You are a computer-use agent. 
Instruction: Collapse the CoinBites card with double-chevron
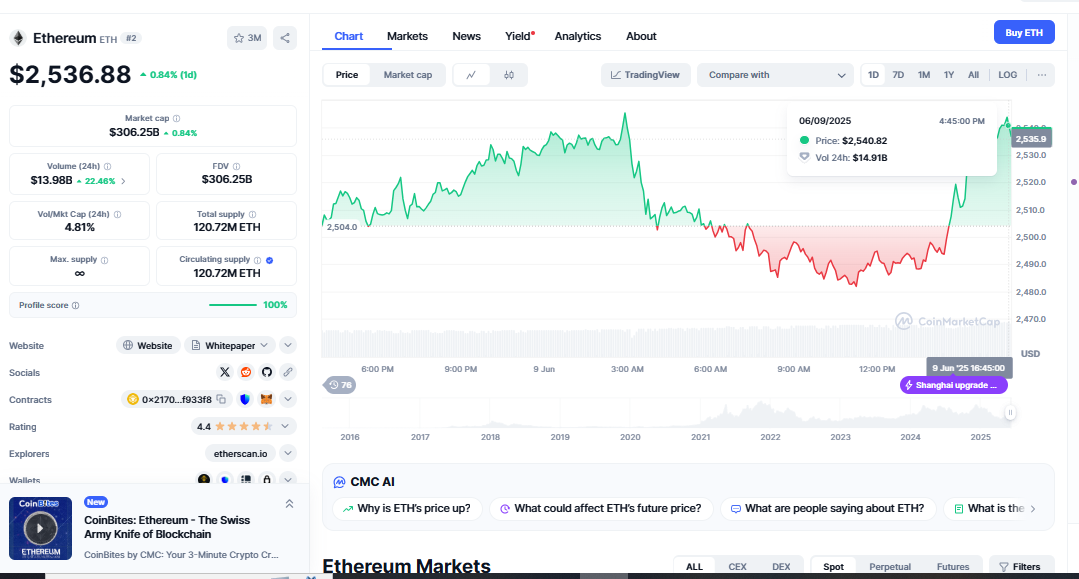[290, 504]
